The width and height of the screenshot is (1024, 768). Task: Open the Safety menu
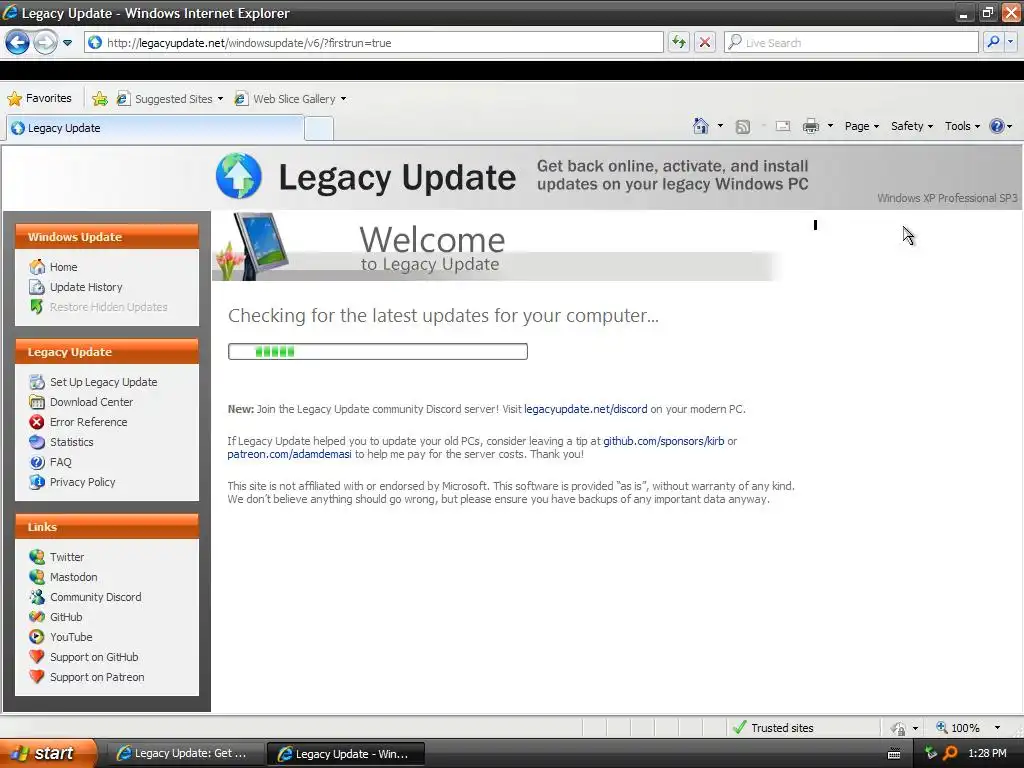point(912,126)
